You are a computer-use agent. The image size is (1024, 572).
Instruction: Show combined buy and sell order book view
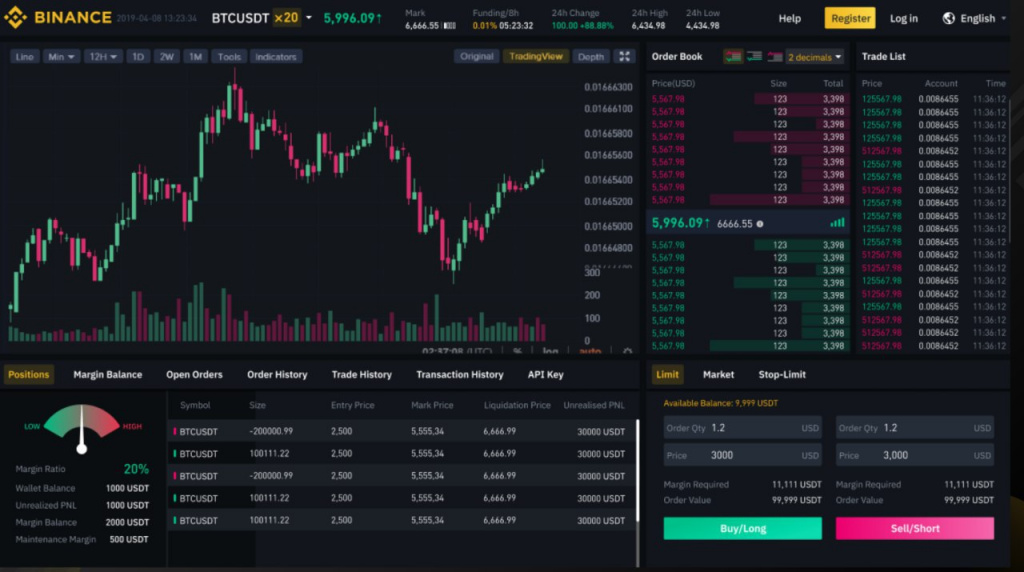tap(733, 57)
